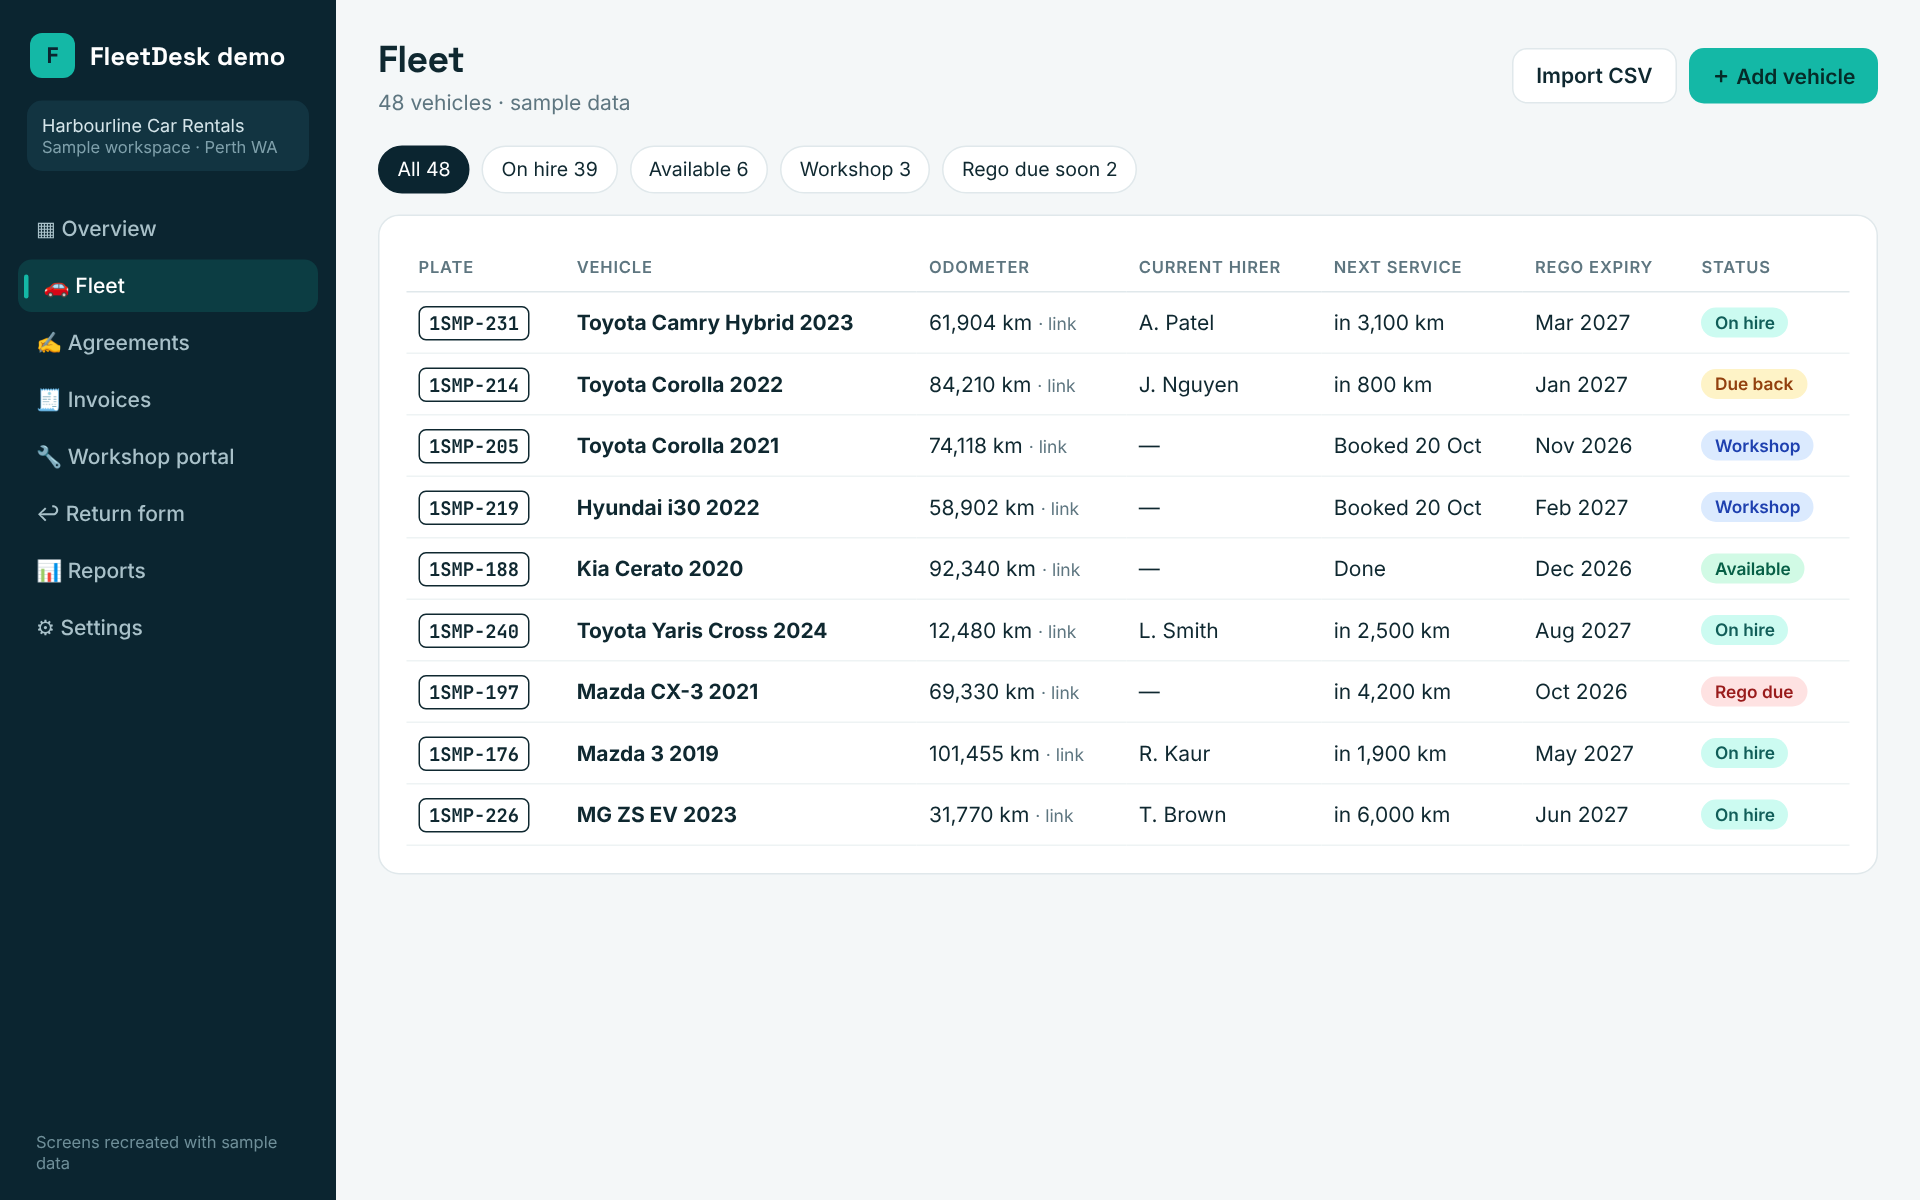Viewport: 1920px width, 1200px height.
Task: Select Hyundai i30 2022 vehicle name
Action: coord(668,508)
